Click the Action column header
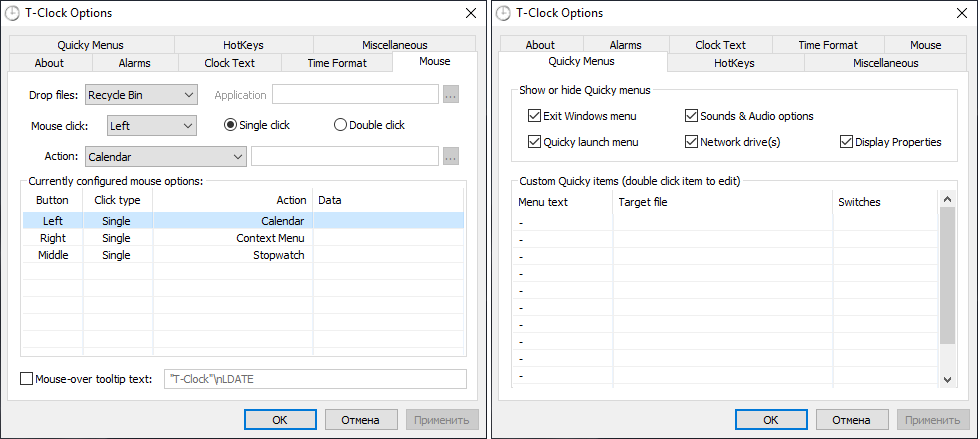Viewport: 980px width, 439px height. click(233, 200)
